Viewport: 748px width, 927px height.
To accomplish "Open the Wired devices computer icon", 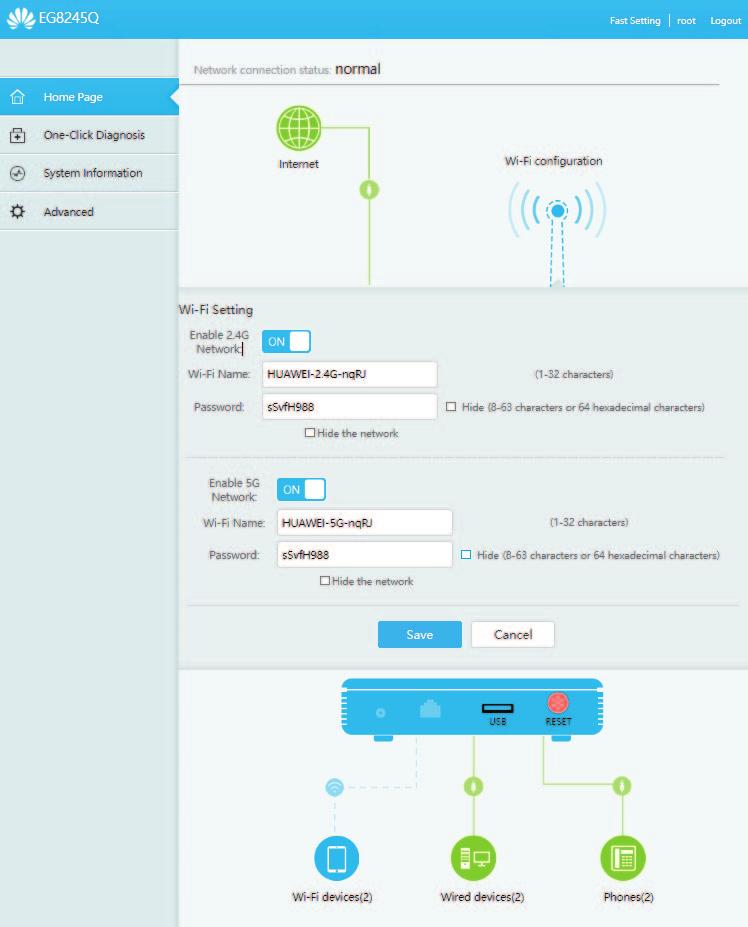I will (x=474, y=858).
